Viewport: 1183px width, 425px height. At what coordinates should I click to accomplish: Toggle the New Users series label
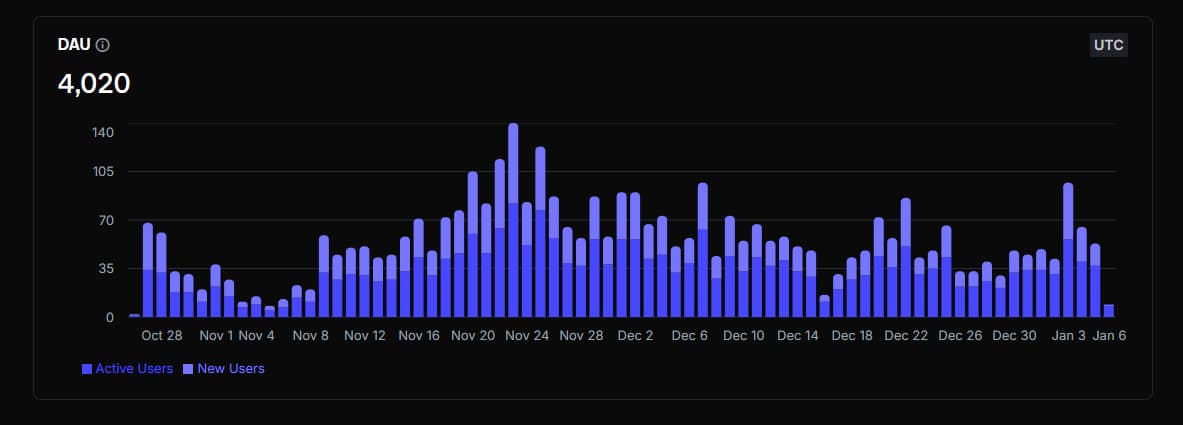pos(231,369)
